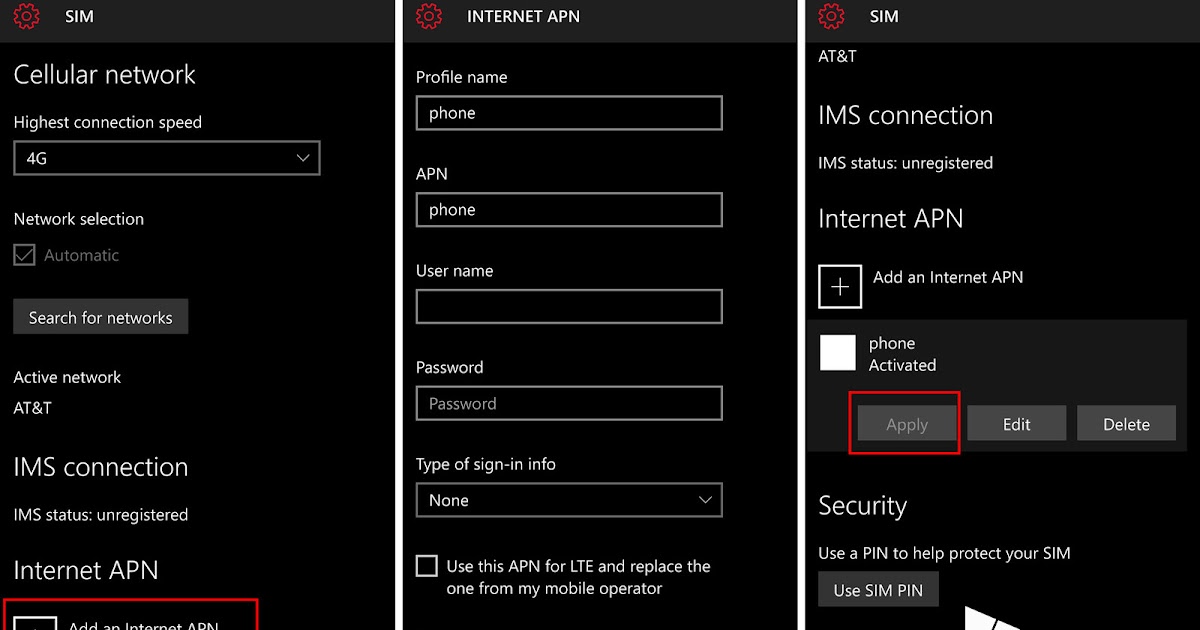Click the settings gear icon beside INTERNET APN
This screenshot has height=630, width=1200.
(x=429, y=16)
